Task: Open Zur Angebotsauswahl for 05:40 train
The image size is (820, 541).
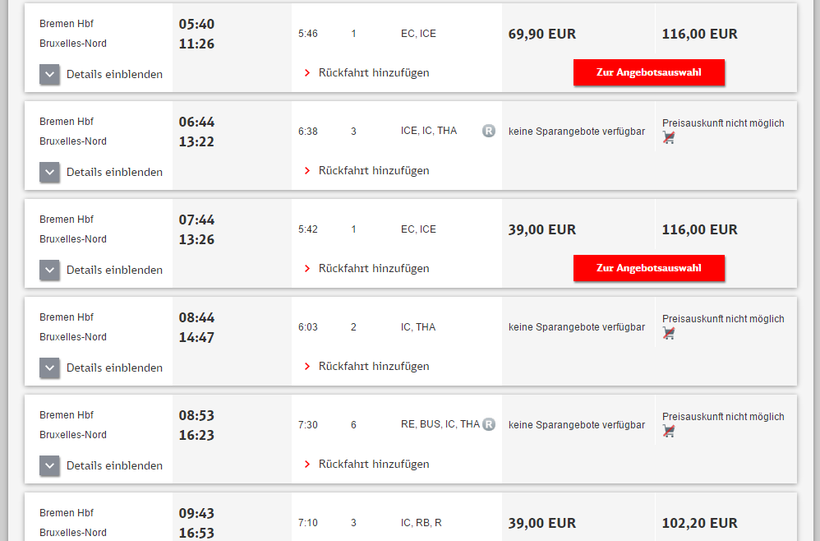Action: pyautogui.click(x=648, y=72)
